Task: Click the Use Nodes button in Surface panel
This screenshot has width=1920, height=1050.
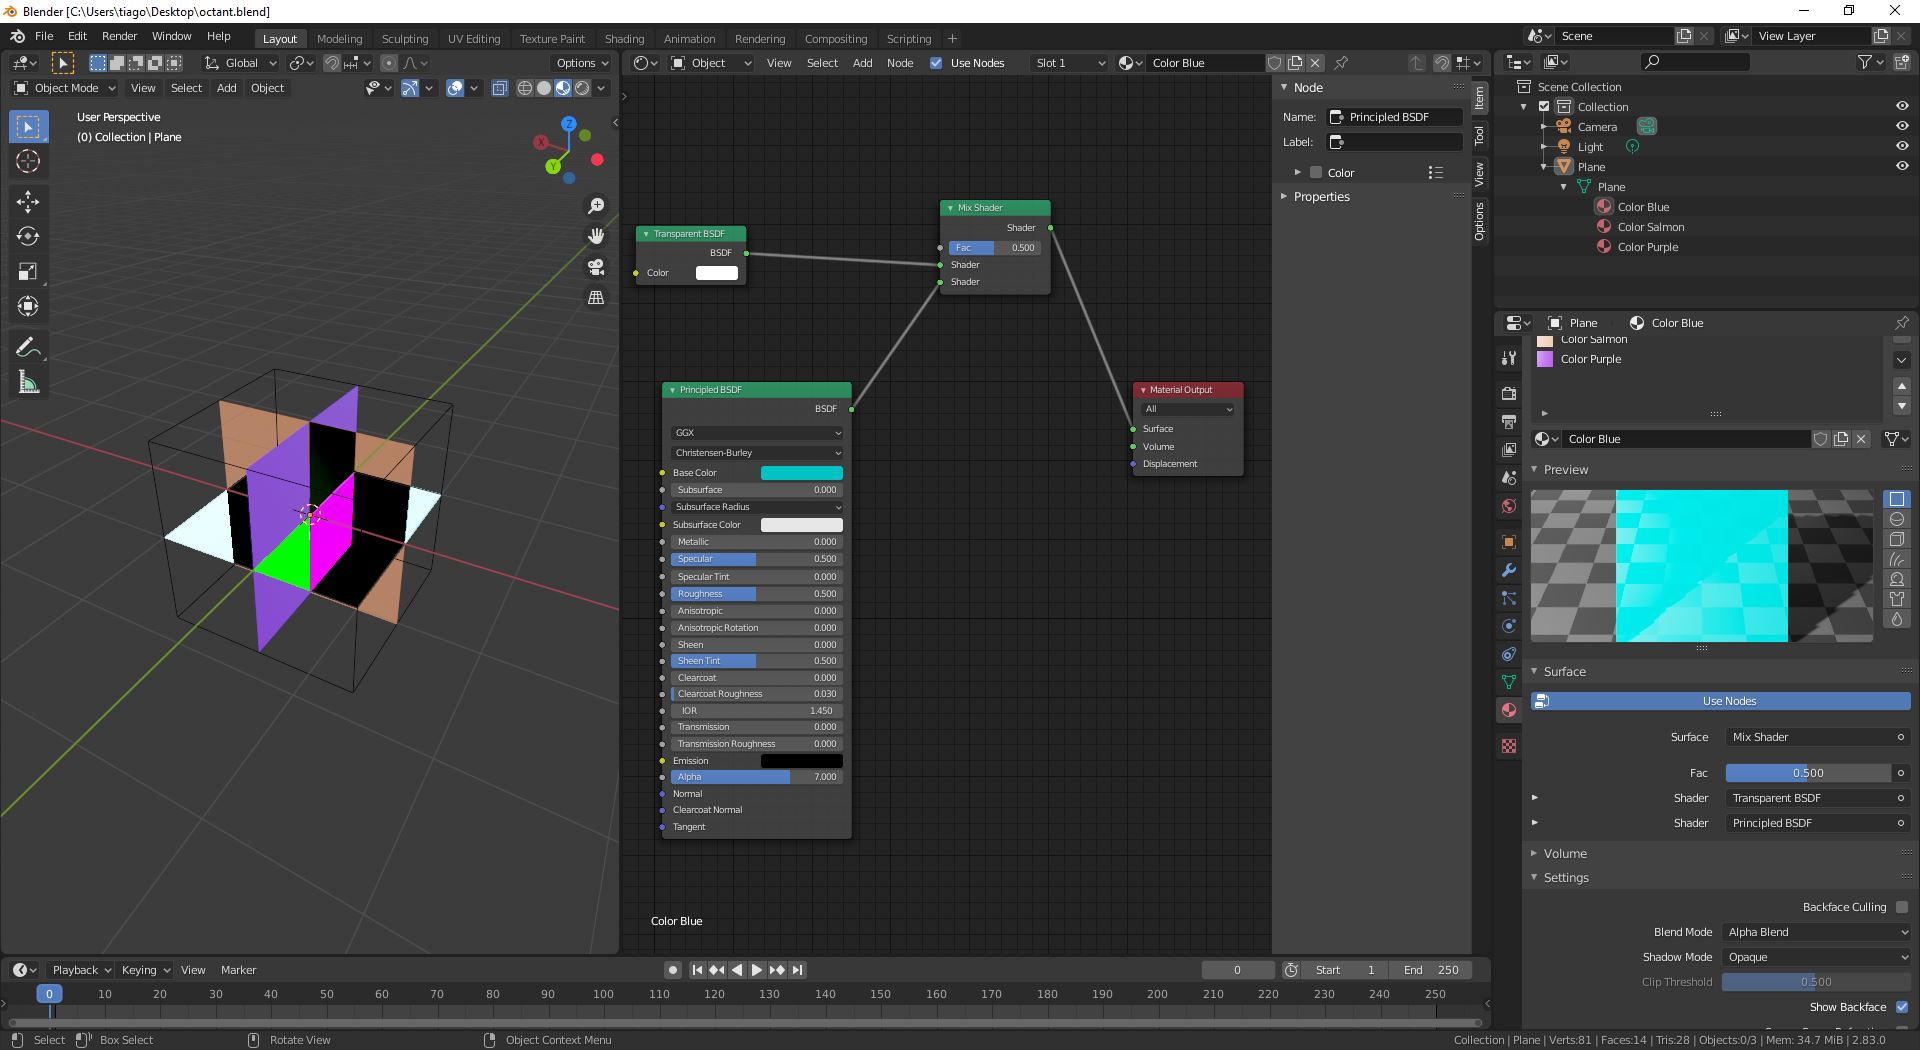Action: [1720, 701]
